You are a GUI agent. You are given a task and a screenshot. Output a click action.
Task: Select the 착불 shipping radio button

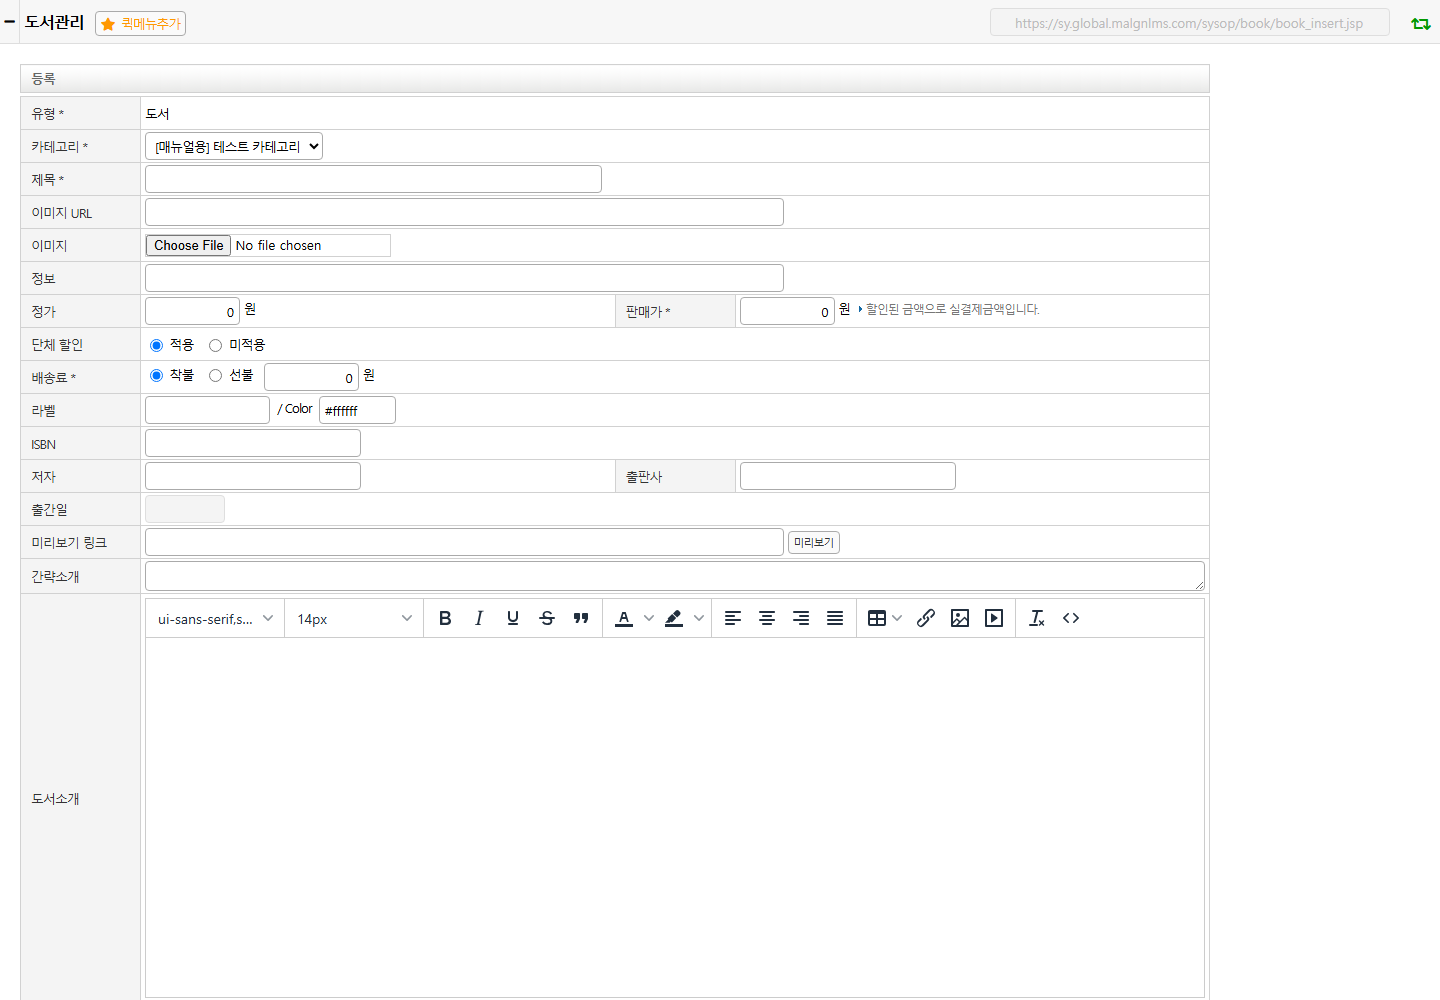tap(156, 376)
